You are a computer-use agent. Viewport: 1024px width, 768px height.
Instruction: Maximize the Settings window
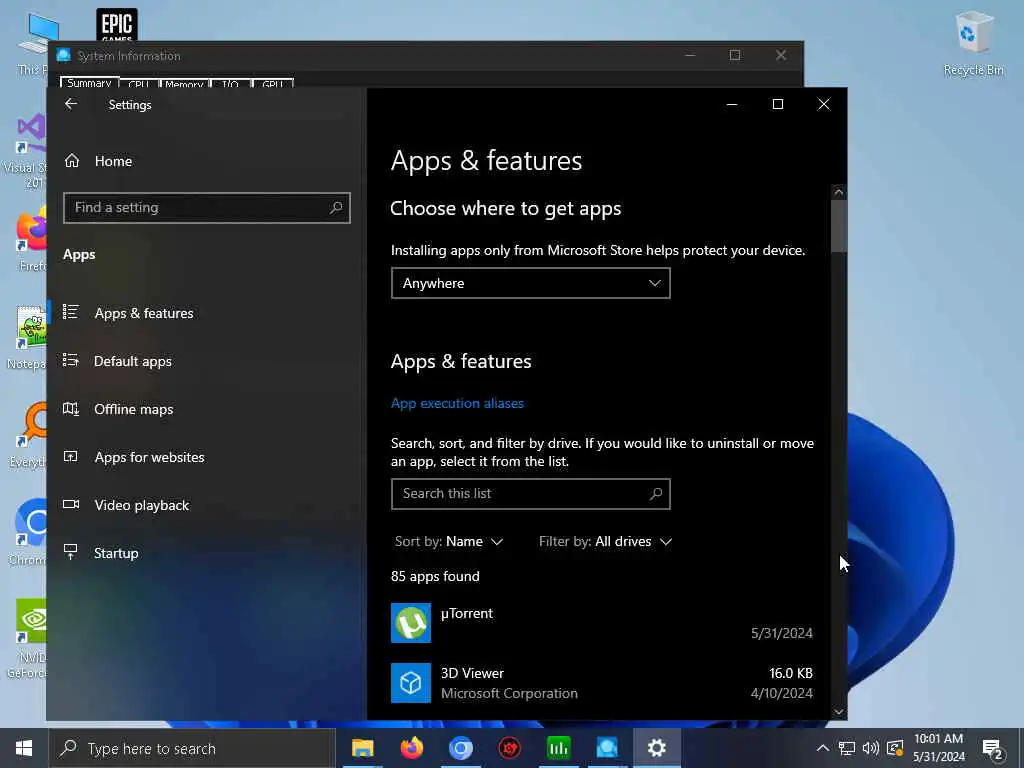[x=777, y=104]
